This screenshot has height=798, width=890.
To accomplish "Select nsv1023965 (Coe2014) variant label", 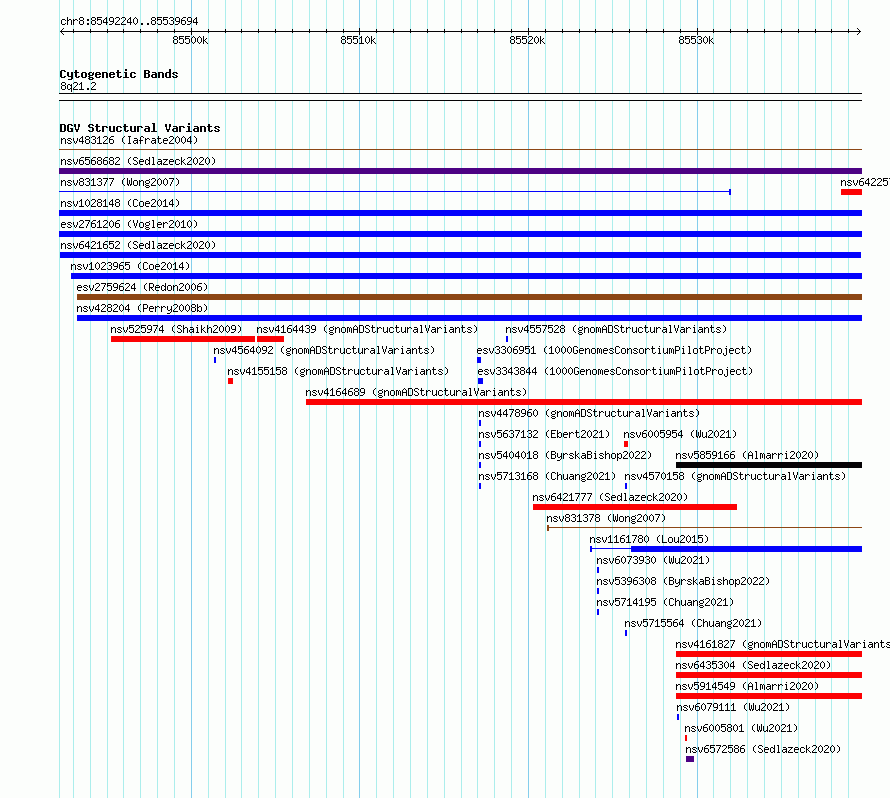I will pyautogui.click(x=130, y=266).
